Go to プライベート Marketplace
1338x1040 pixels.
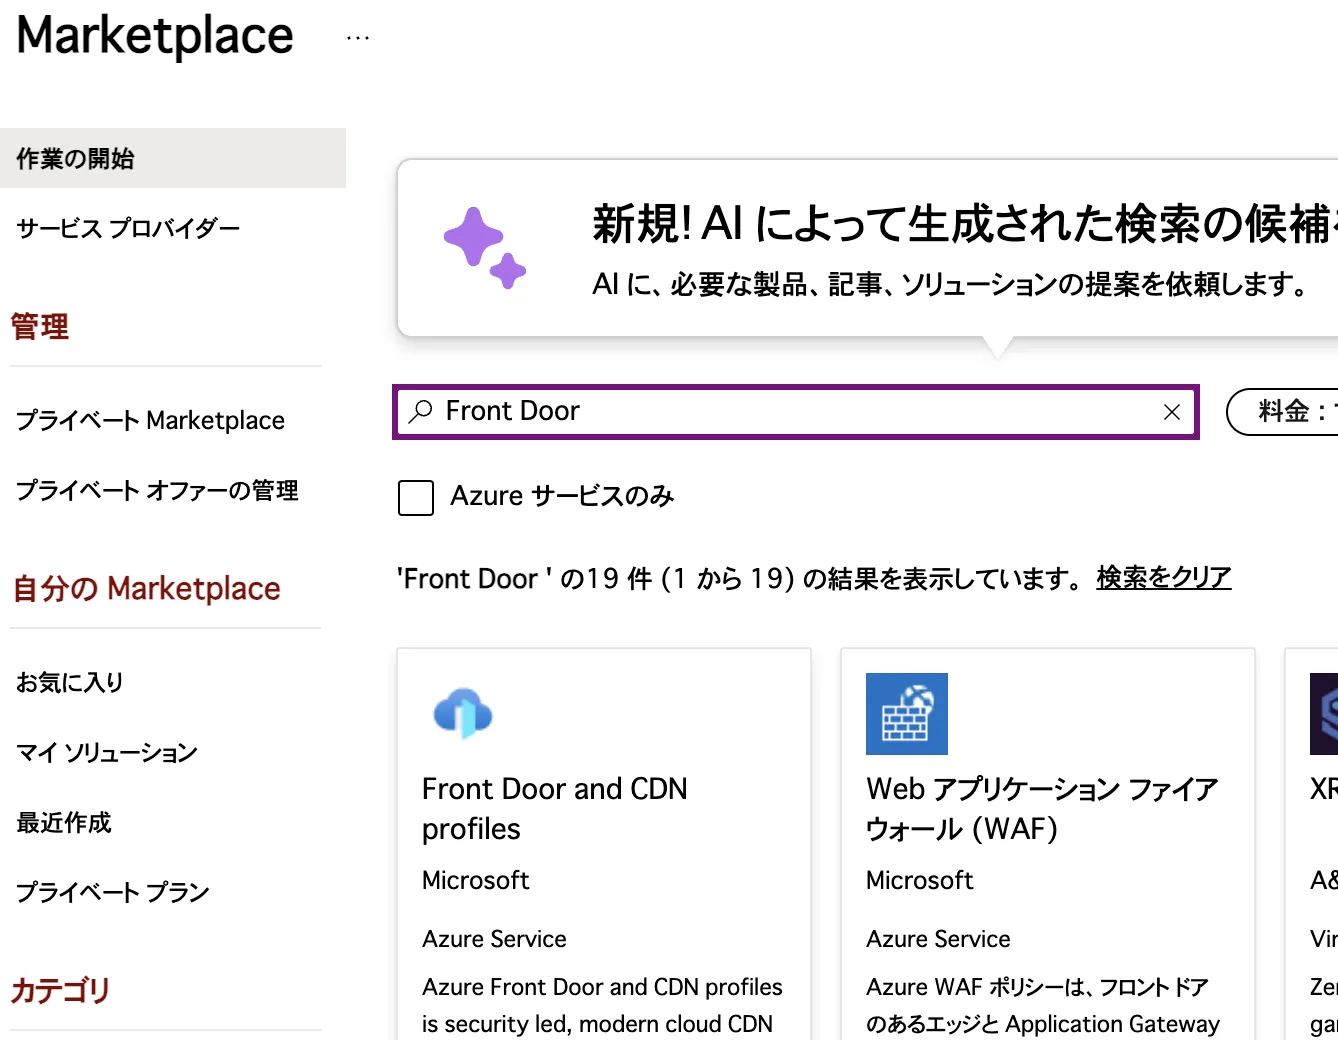pyautogui.click(x=150, y=420)
